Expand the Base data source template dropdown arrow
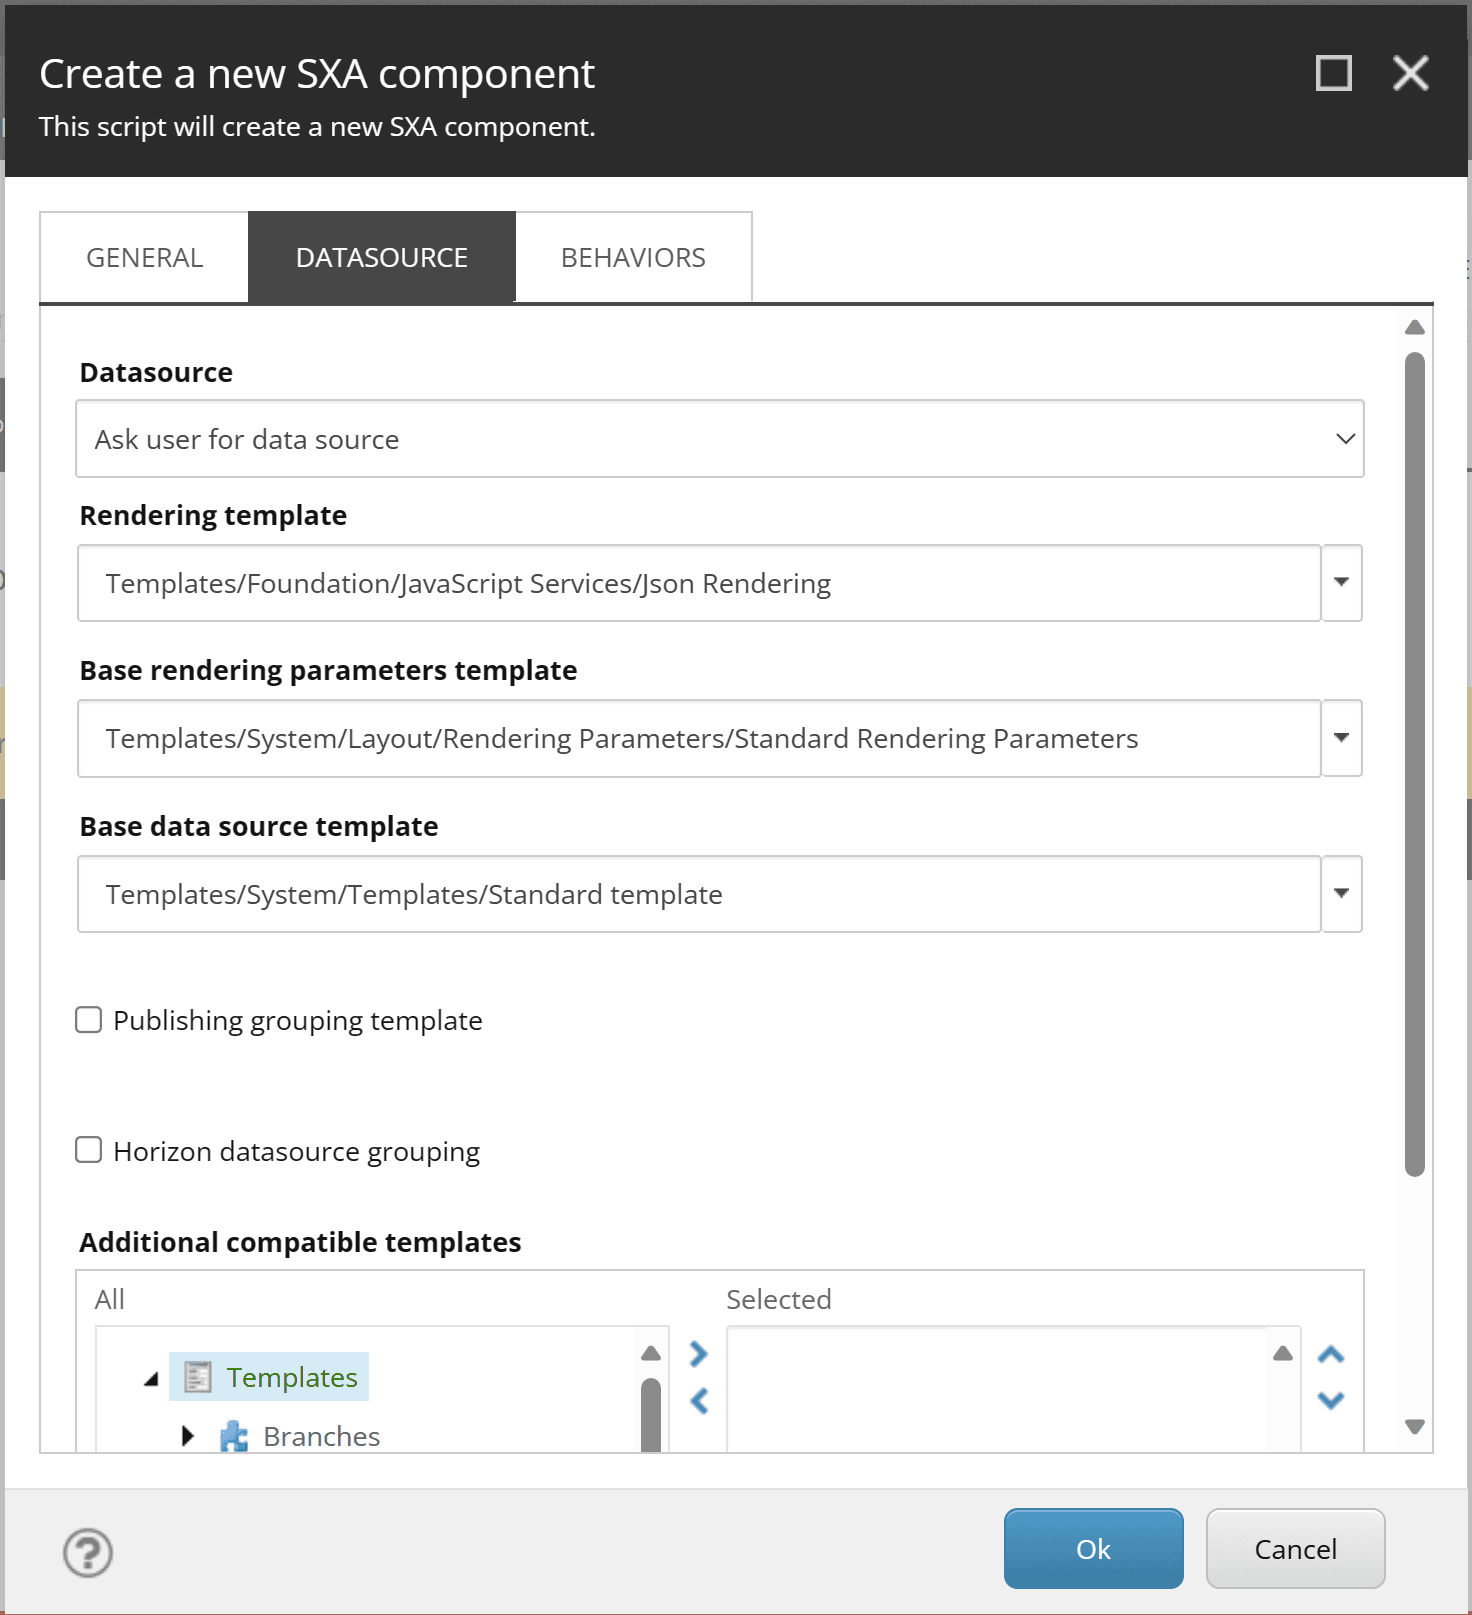The width and height of the screenshot is (1472, 1615). [1342, 894]
